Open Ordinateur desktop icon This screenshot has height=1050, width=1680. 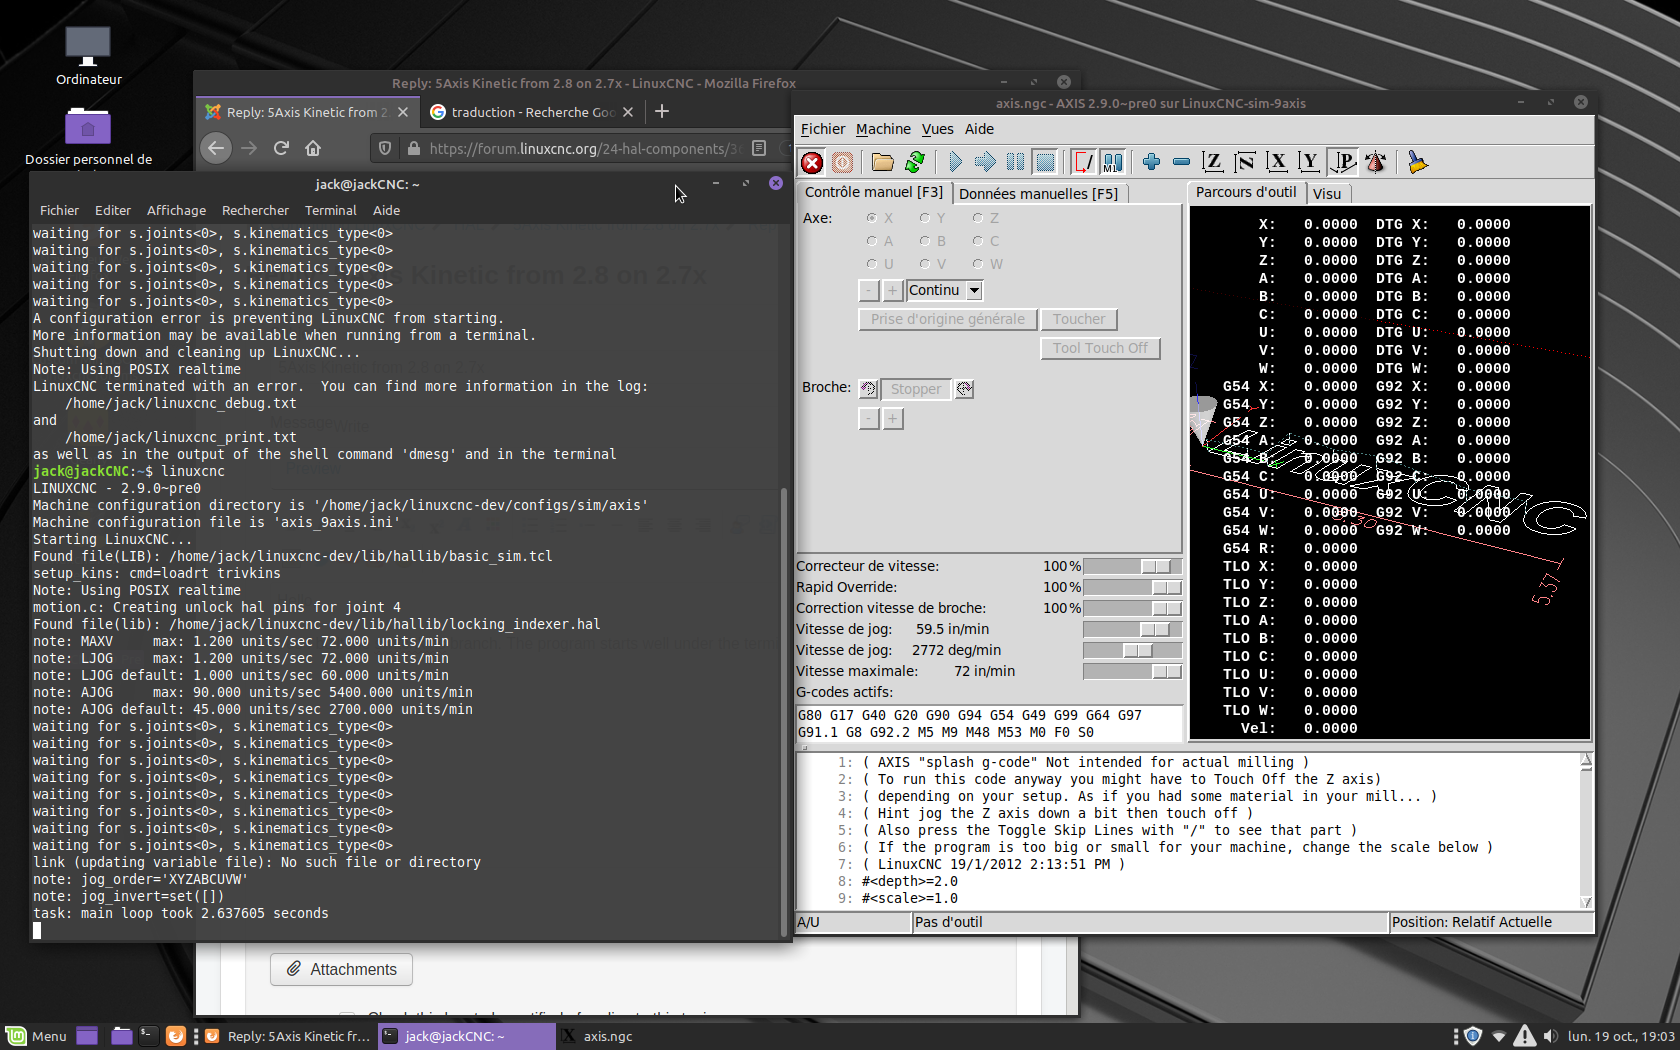click(x=88, y=57)
